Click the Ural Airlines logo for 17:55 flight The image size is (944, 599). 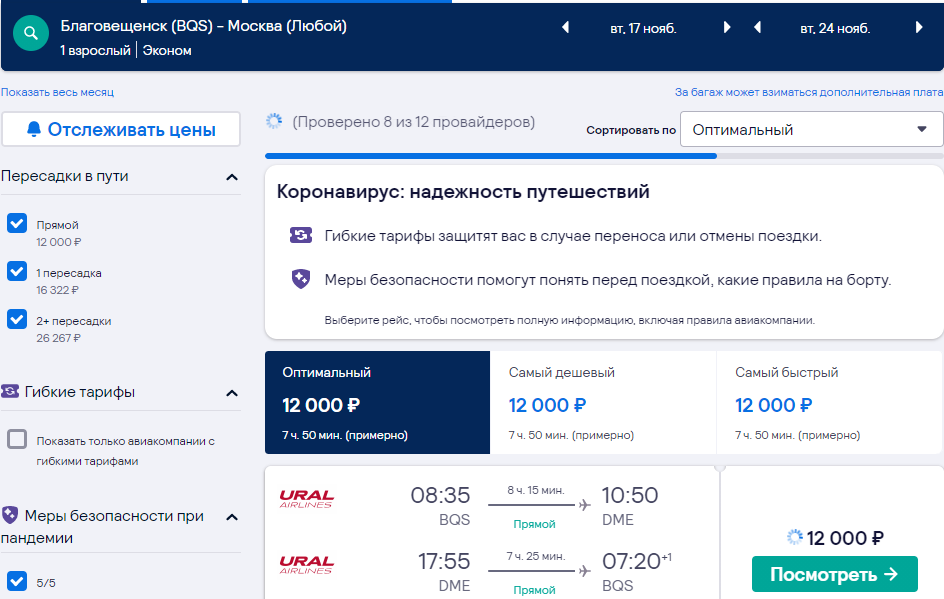click(306, 565)
